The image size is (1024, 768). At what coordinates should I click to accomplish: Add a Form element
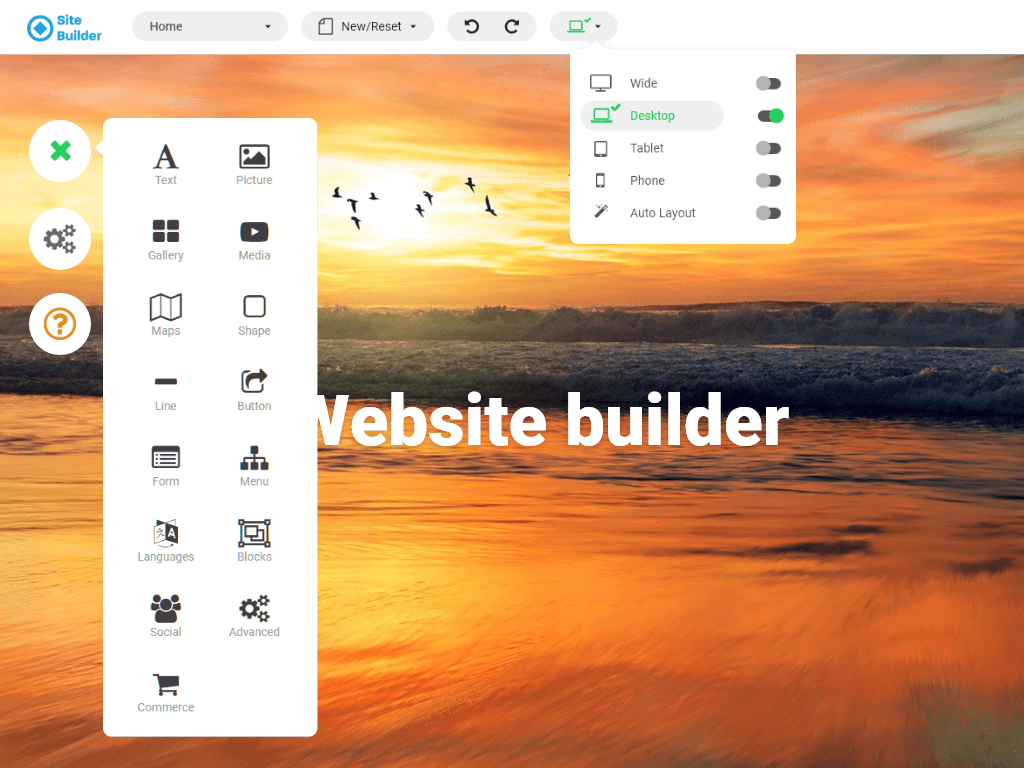coord(165,466)
